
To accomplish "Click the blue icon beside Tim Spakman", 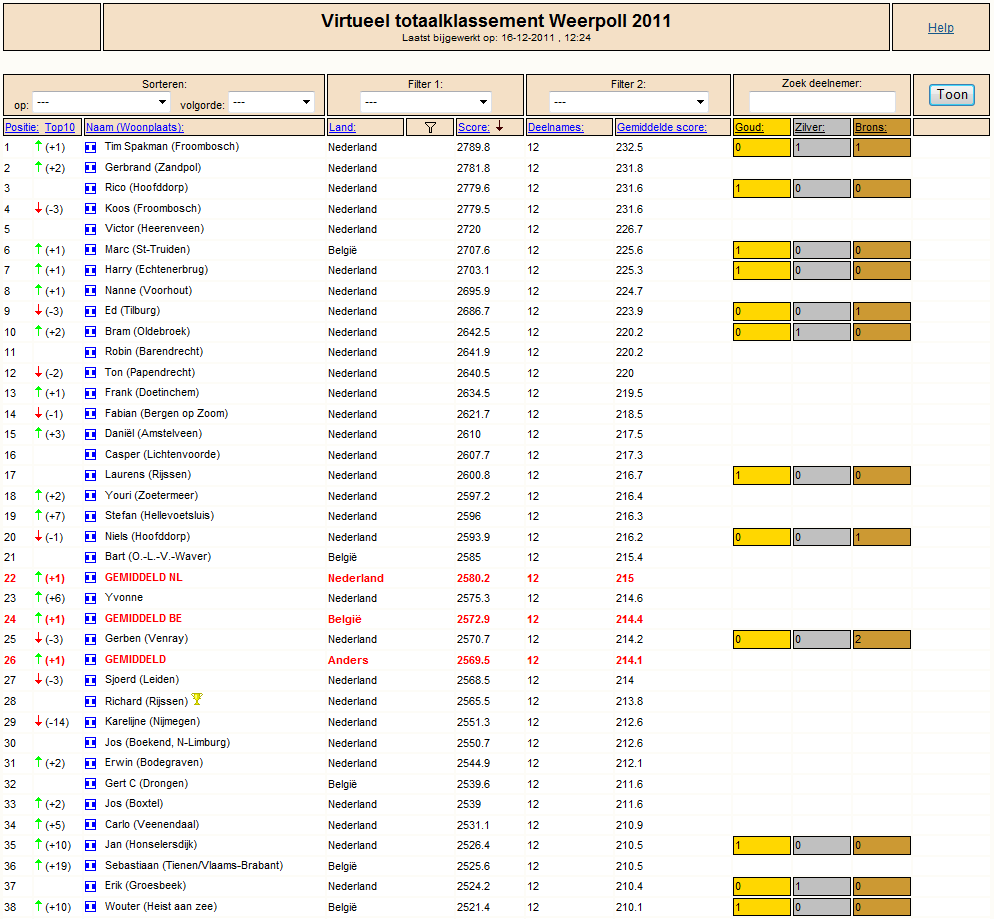I will (x=91, y=147).
